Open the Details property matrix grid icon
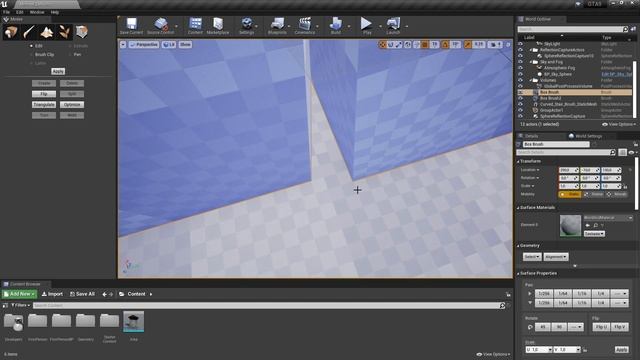Viewport: 640px width, 360px height. pos(622,152)
